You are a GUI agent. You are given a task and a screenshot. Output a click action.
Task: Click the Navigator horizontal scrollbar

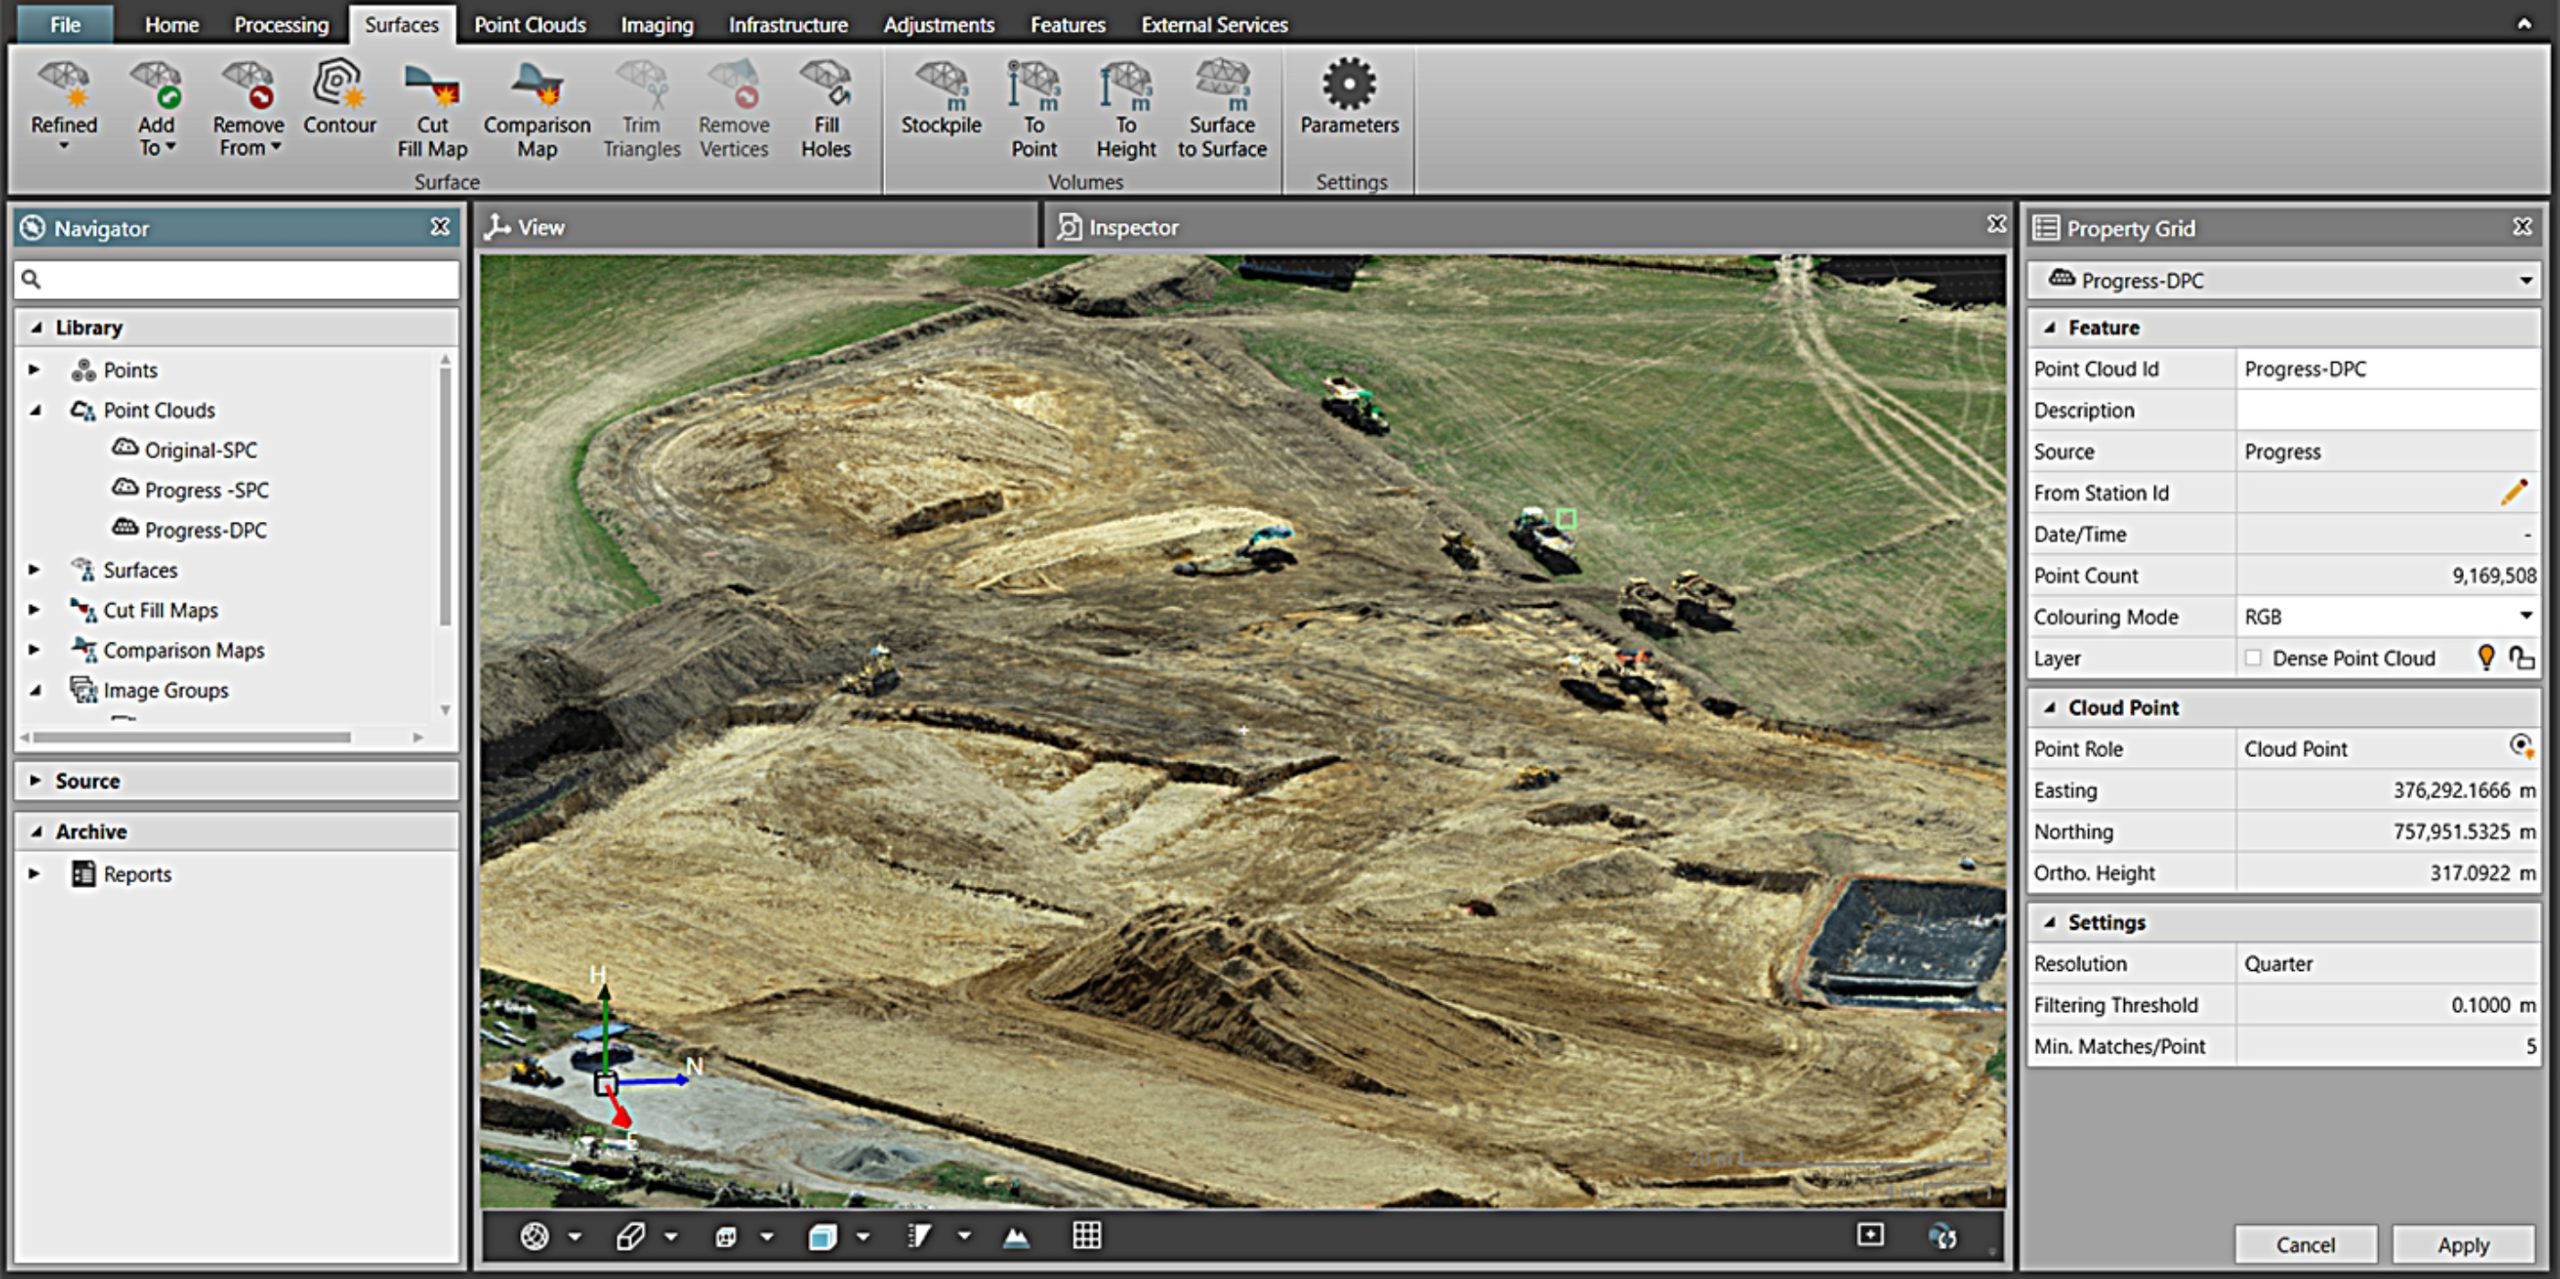coord(192,737)
